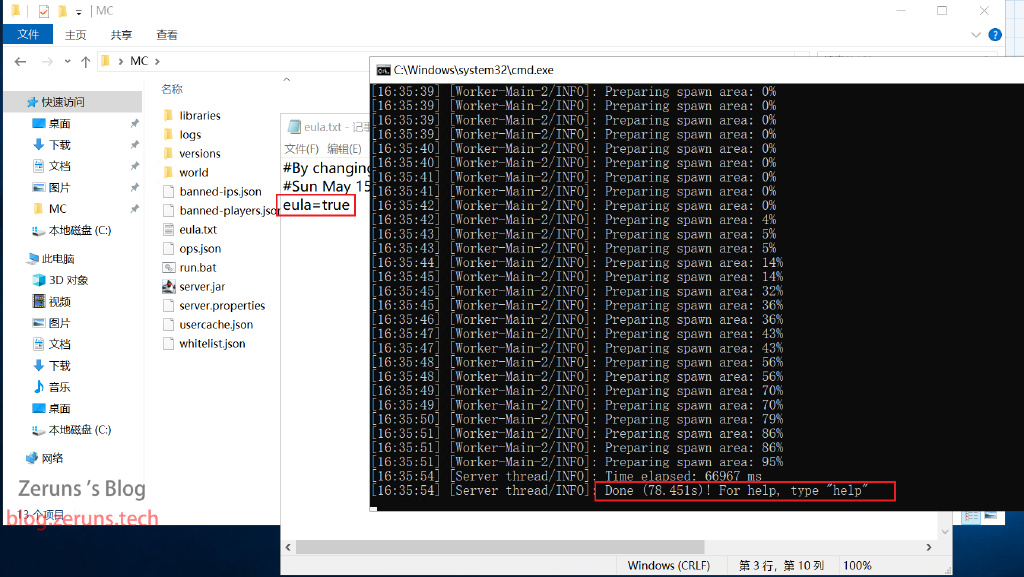Image resolution: width=1024 pixels, height=577 pixels.
Task: Click the run.bat batch file icon
Action: tap(168, 268)
